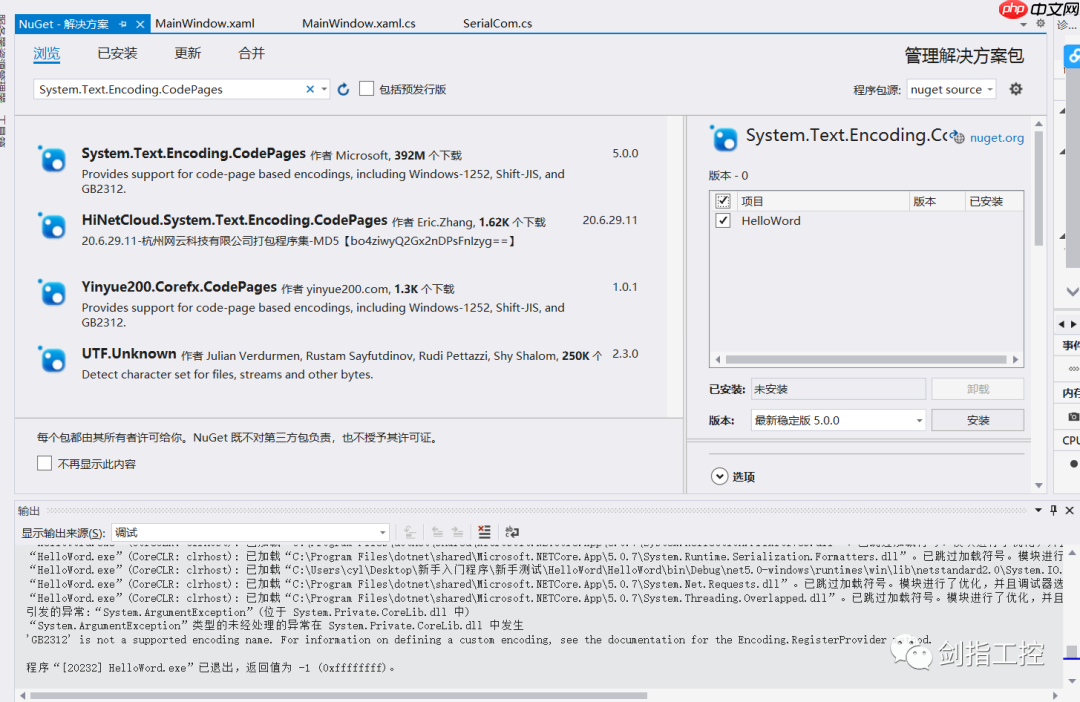The width and height of the screenshot is (1080, 702).
Task: Click the horizontal scrollbar of project list
Action: 866,359
